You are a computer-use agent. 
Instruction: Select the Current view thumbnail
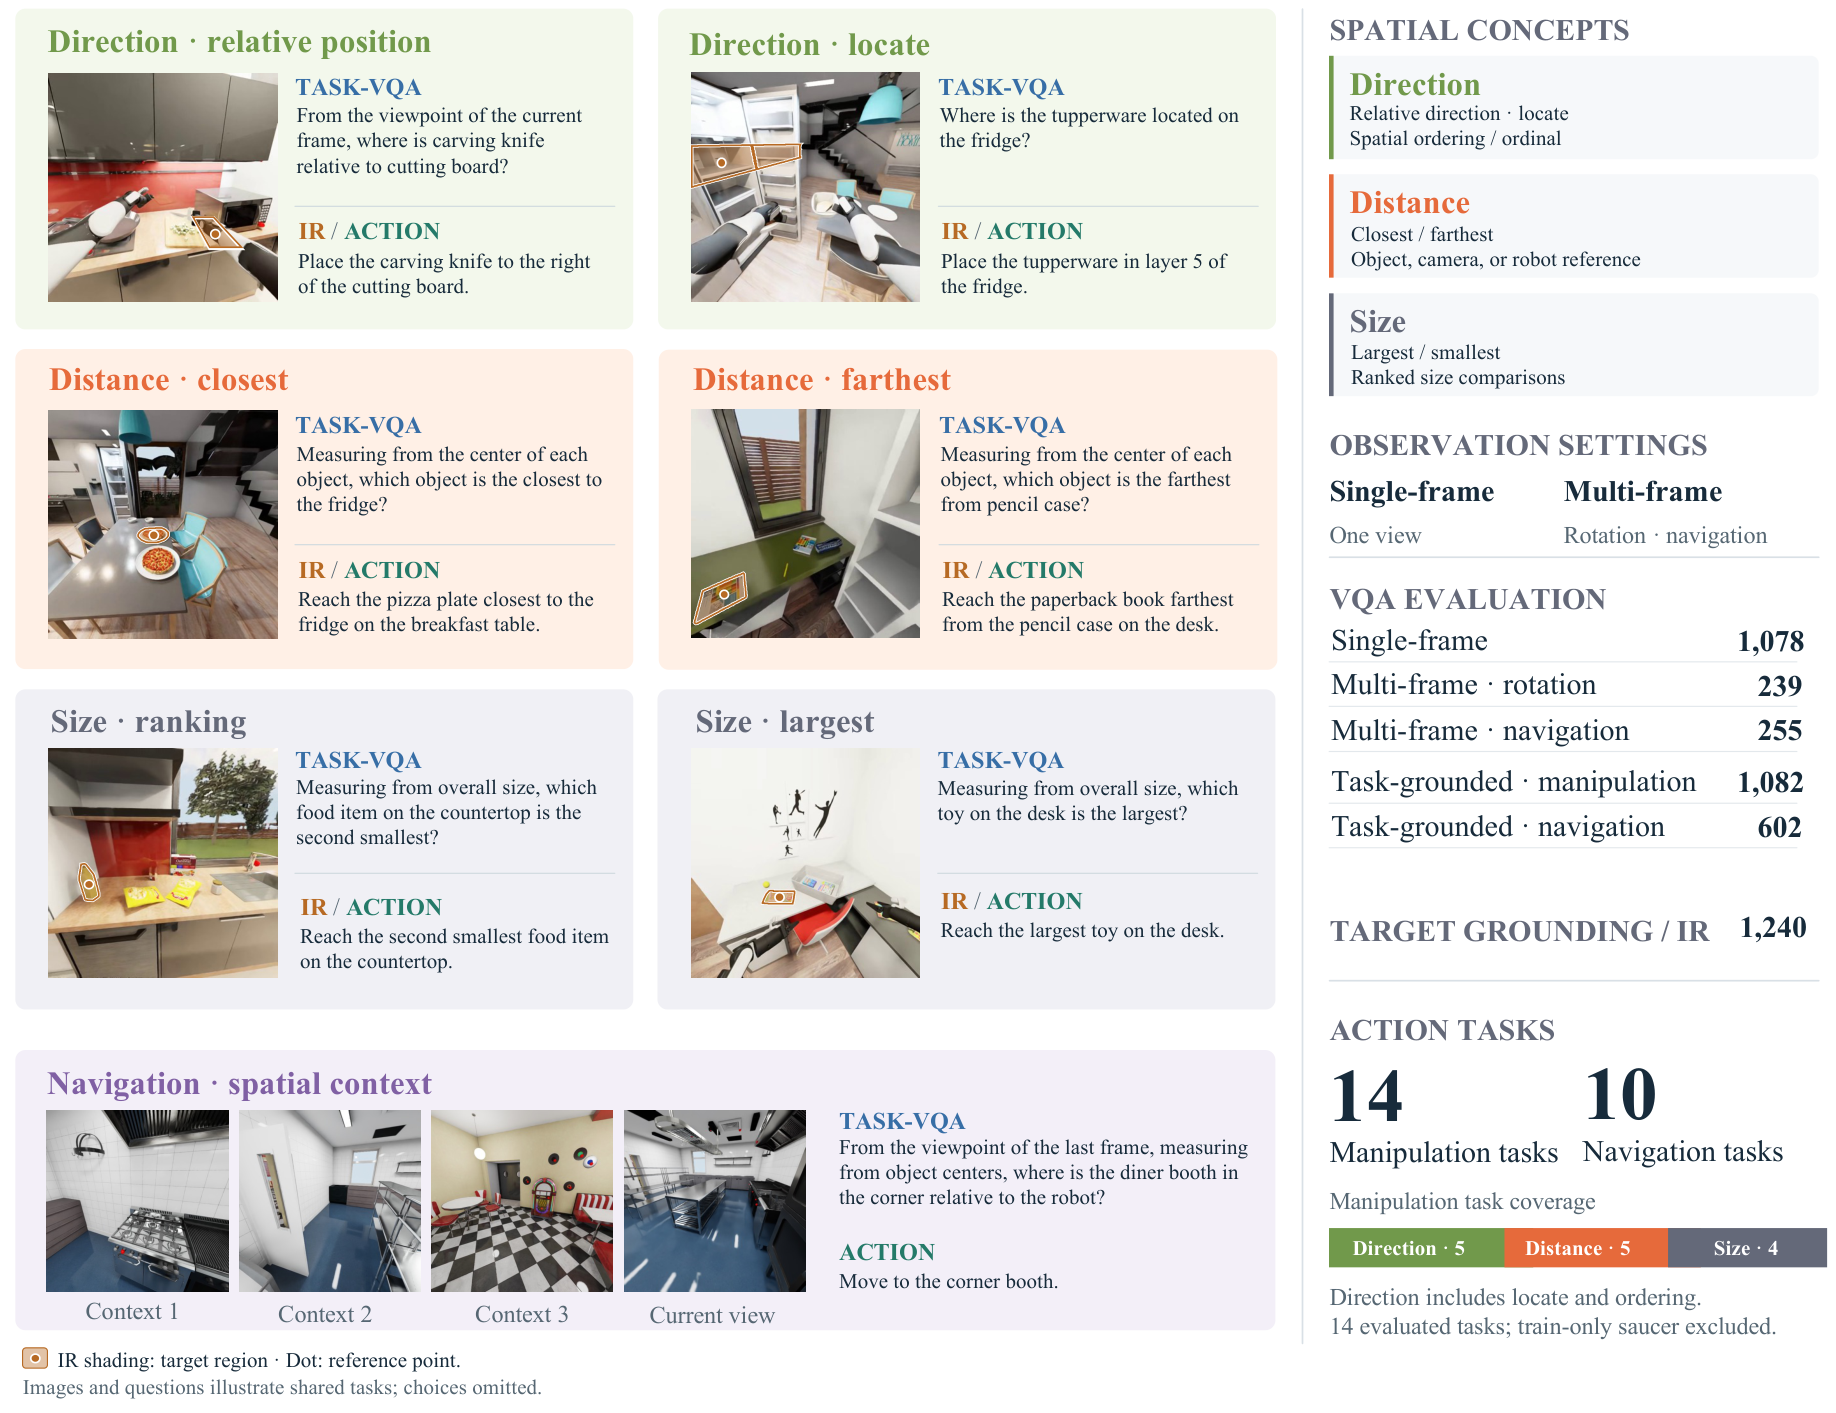tap(715, 1201)
